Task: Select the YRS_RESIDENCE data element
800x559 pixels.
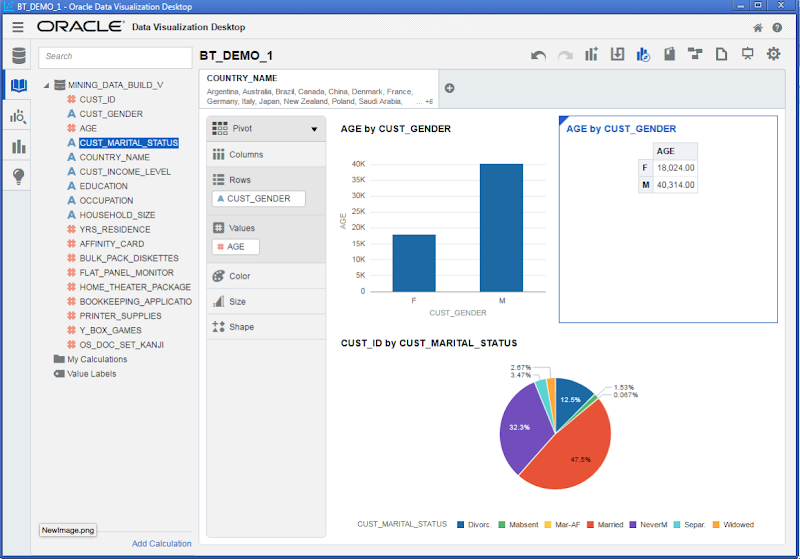Action: (115, 230)
